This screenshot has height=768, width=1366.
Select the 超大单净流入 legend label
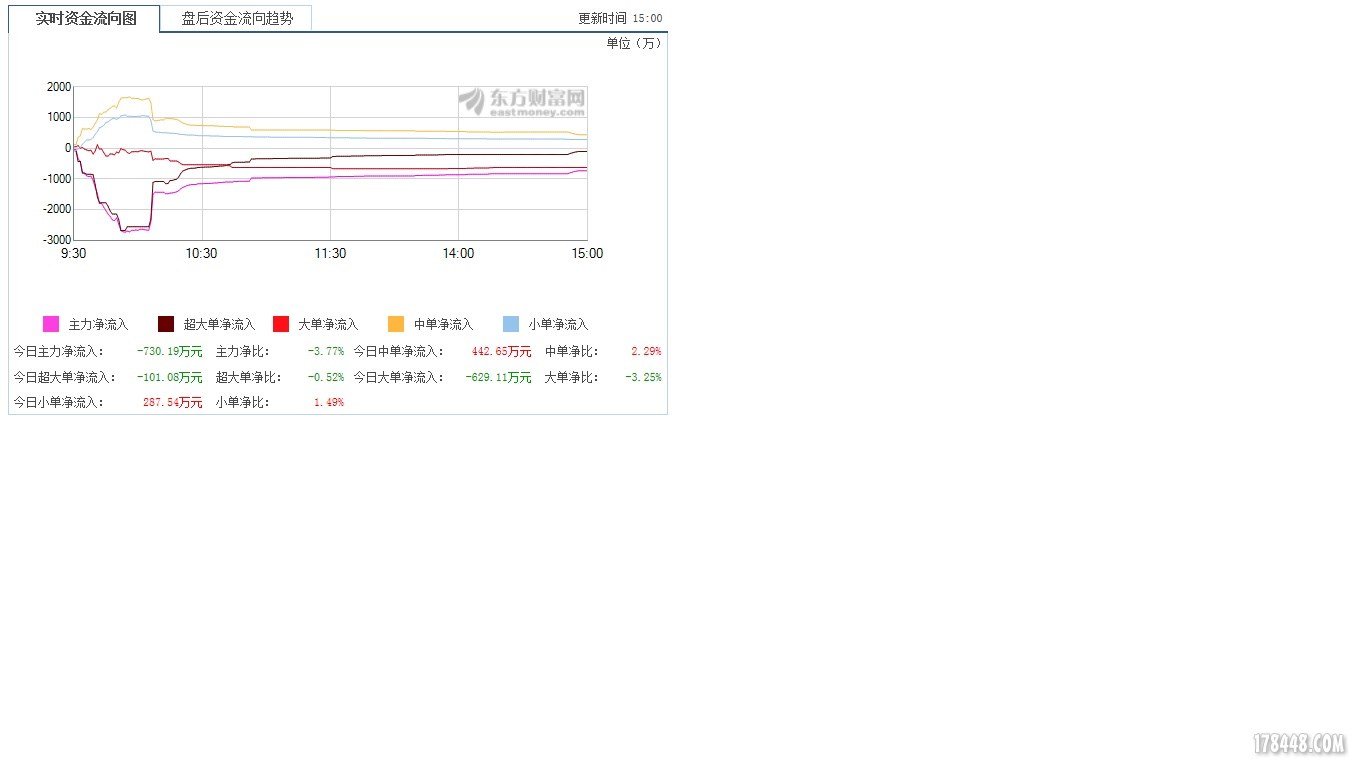pos(220,325)
